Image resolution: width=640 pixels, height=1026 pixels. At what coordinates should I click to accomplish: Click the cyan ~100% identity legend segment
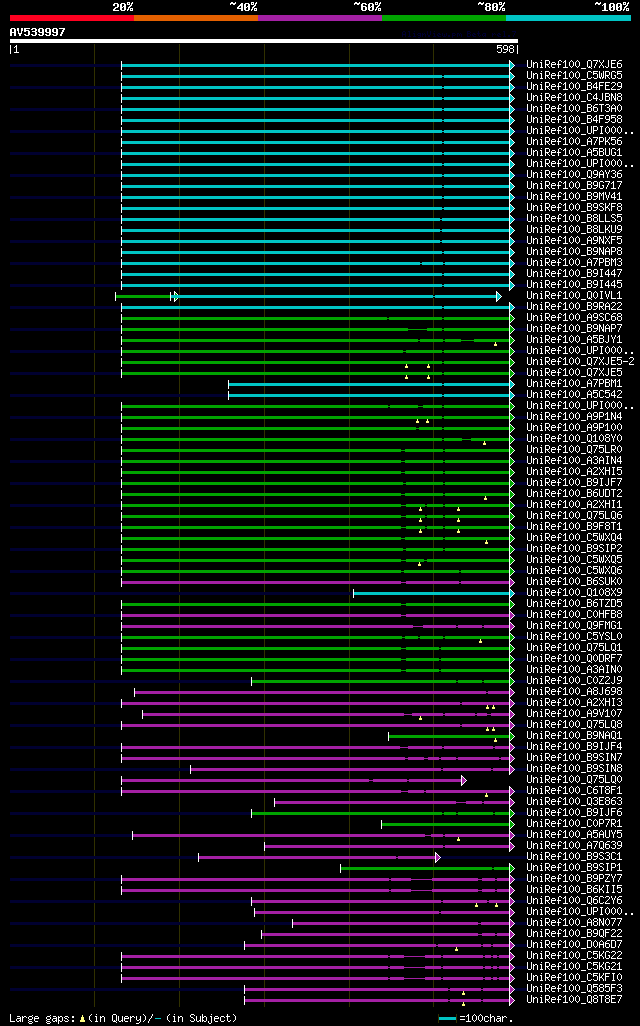(569, 18)
